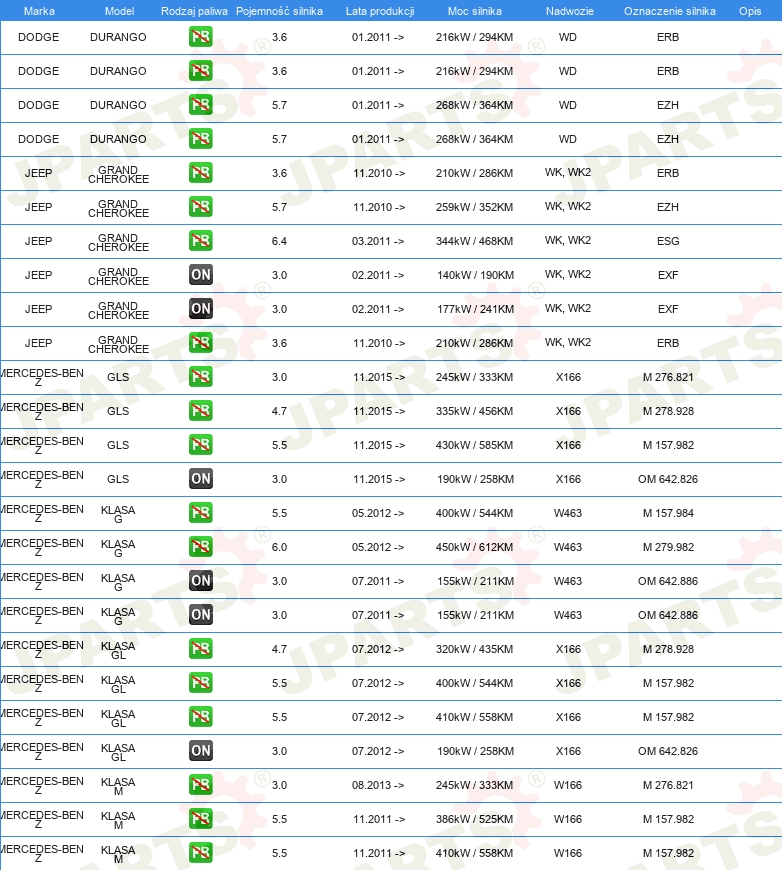Click PB icon in GLS 245kW M 276.821 row
The height and width of the screenshot is (870, 782).
(200, 377)
